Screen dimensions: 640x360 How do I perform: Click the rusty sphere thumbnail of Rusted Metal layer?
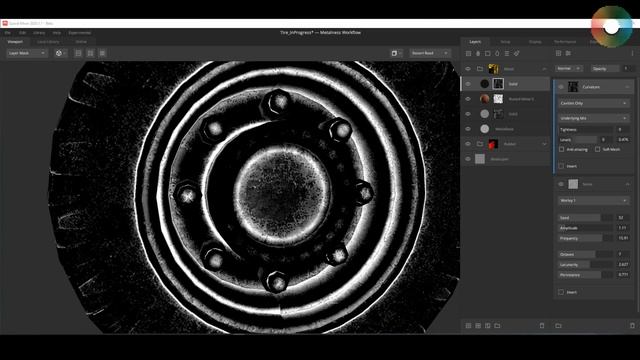point(484,99)
